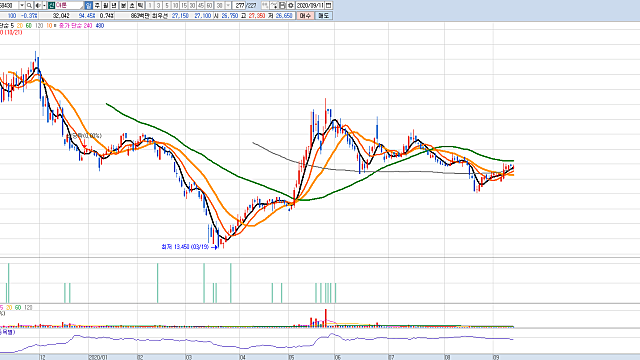Switch to yearly (년) chart period

tap(114, 5)
